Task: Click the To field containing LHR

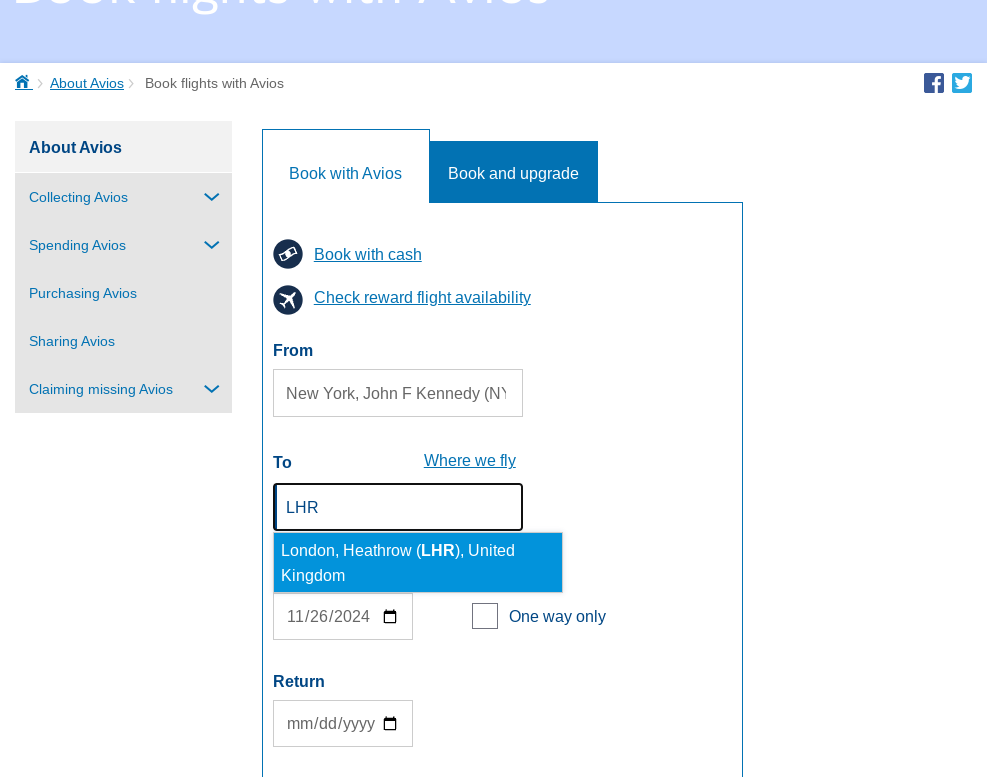Action: (398, 507)
